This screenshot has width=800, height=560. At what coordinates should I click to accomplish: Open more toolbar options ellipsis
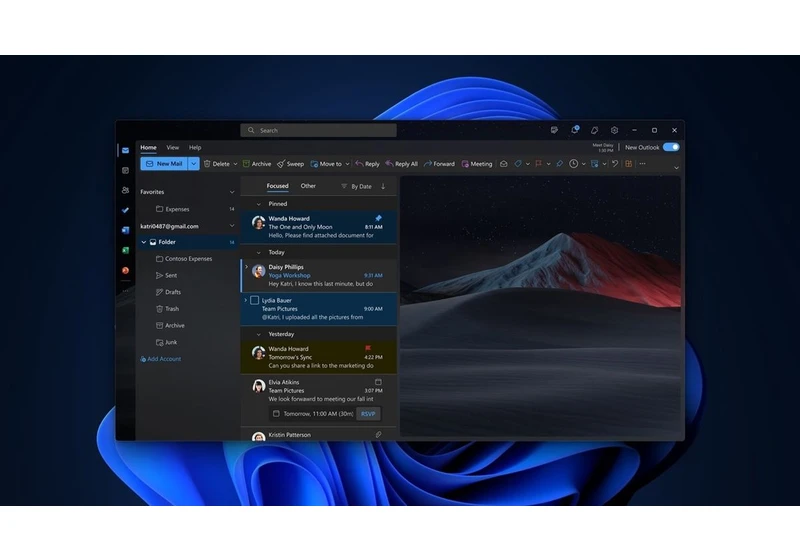point(643,164)
